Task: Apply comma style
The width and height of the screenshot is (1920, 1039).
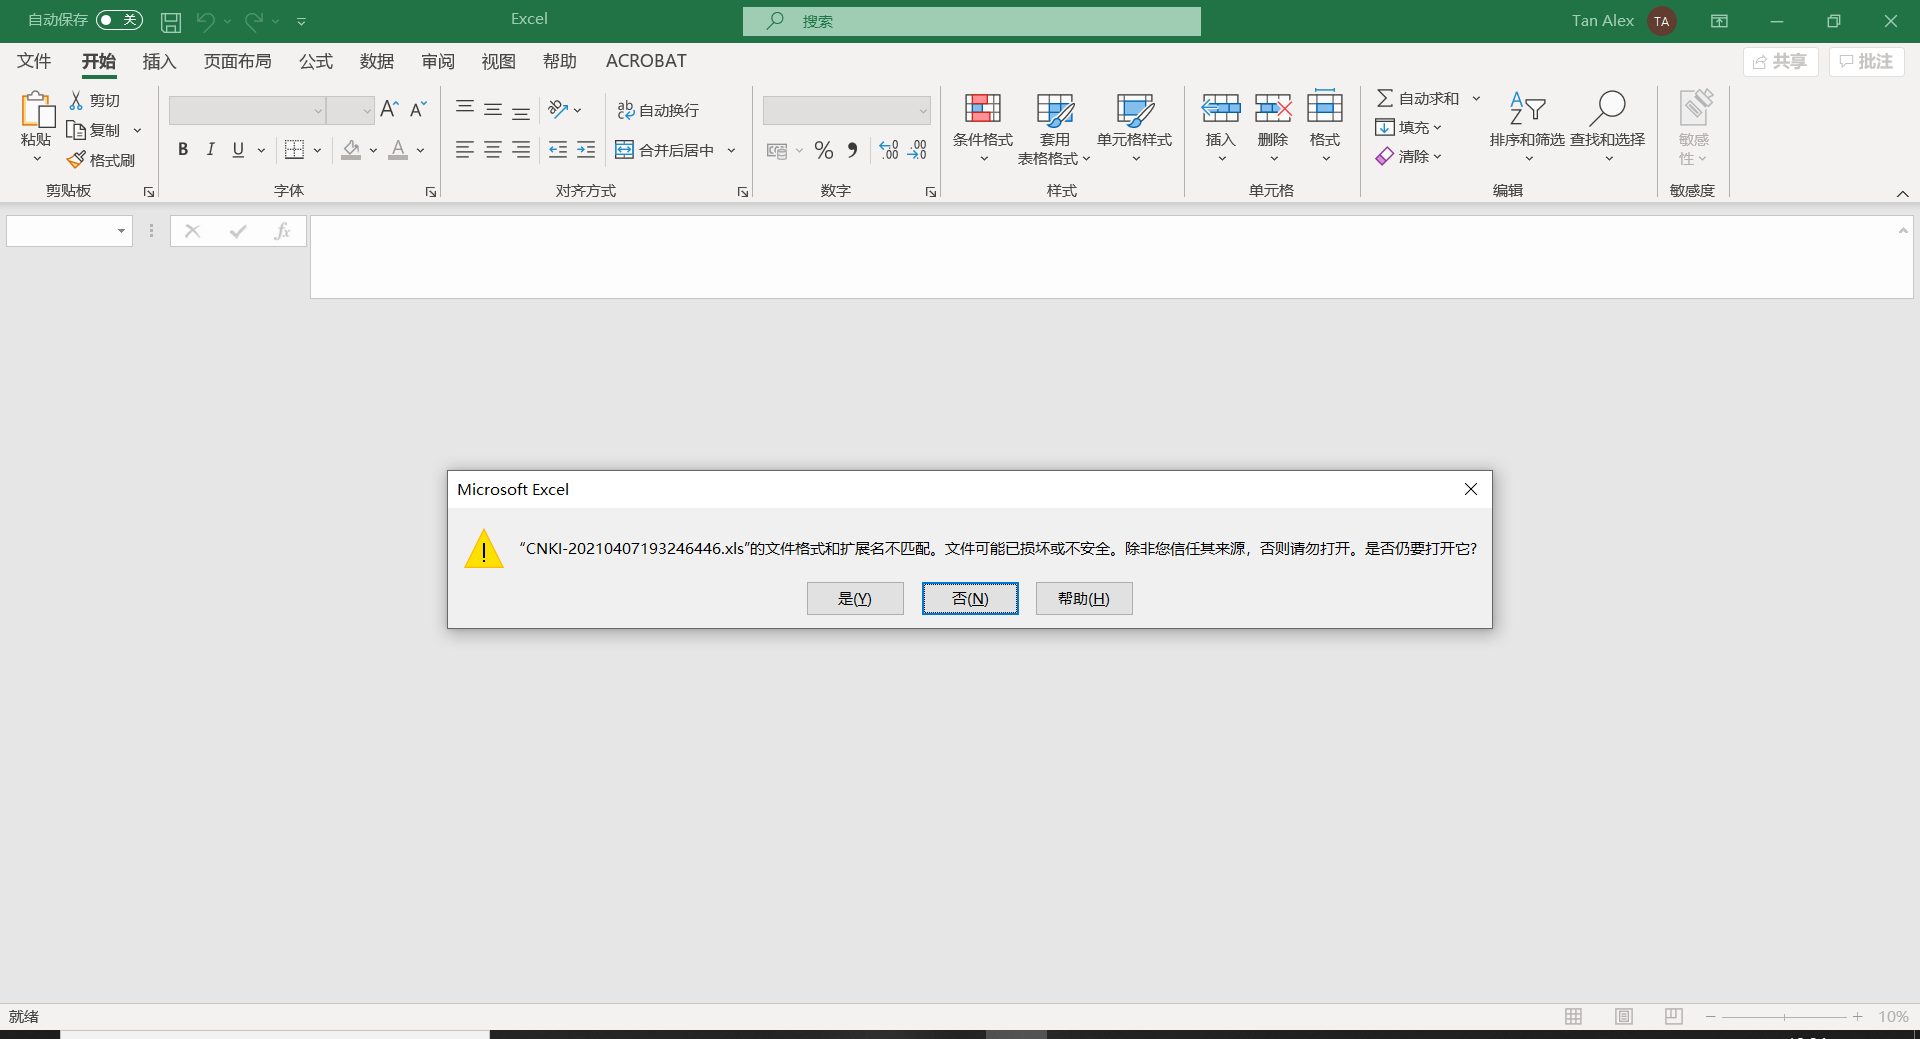Action: tap(852, 150)
